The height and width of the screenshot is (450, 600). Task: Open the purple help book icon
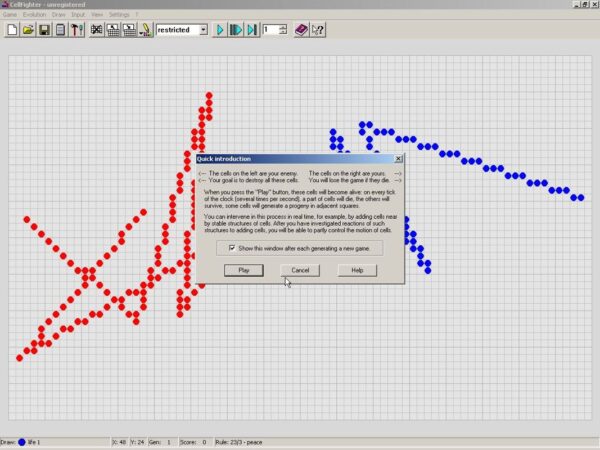click(301, 30)
